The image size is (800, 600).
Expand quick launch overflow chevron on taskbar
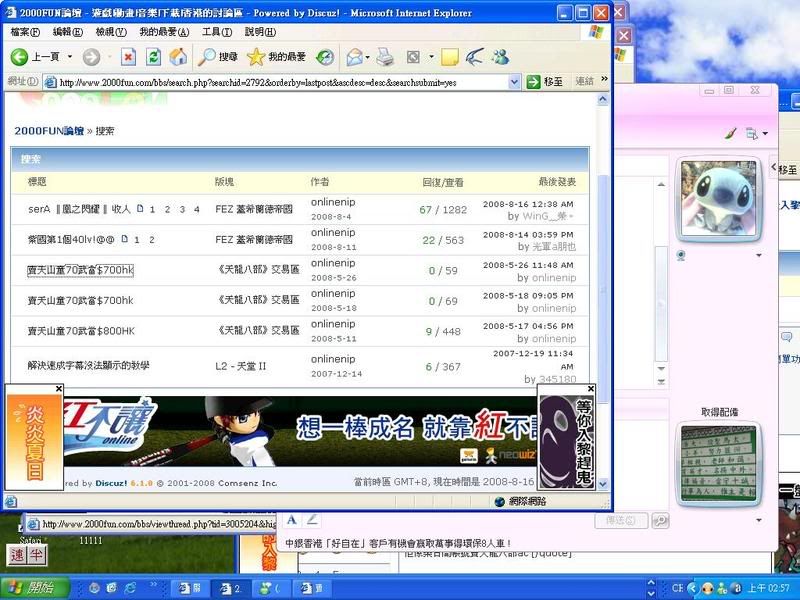tap(153, 584)
